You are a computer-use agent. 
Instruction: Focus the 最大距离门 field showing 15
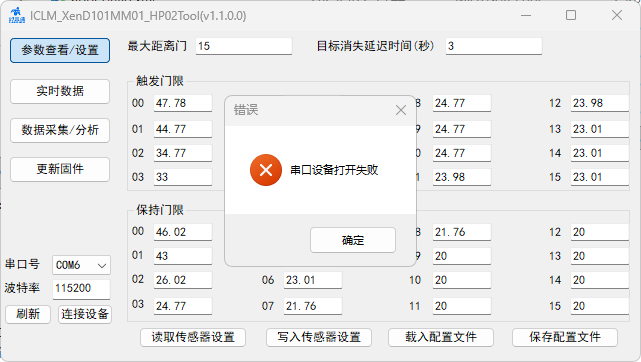point(244,46)
